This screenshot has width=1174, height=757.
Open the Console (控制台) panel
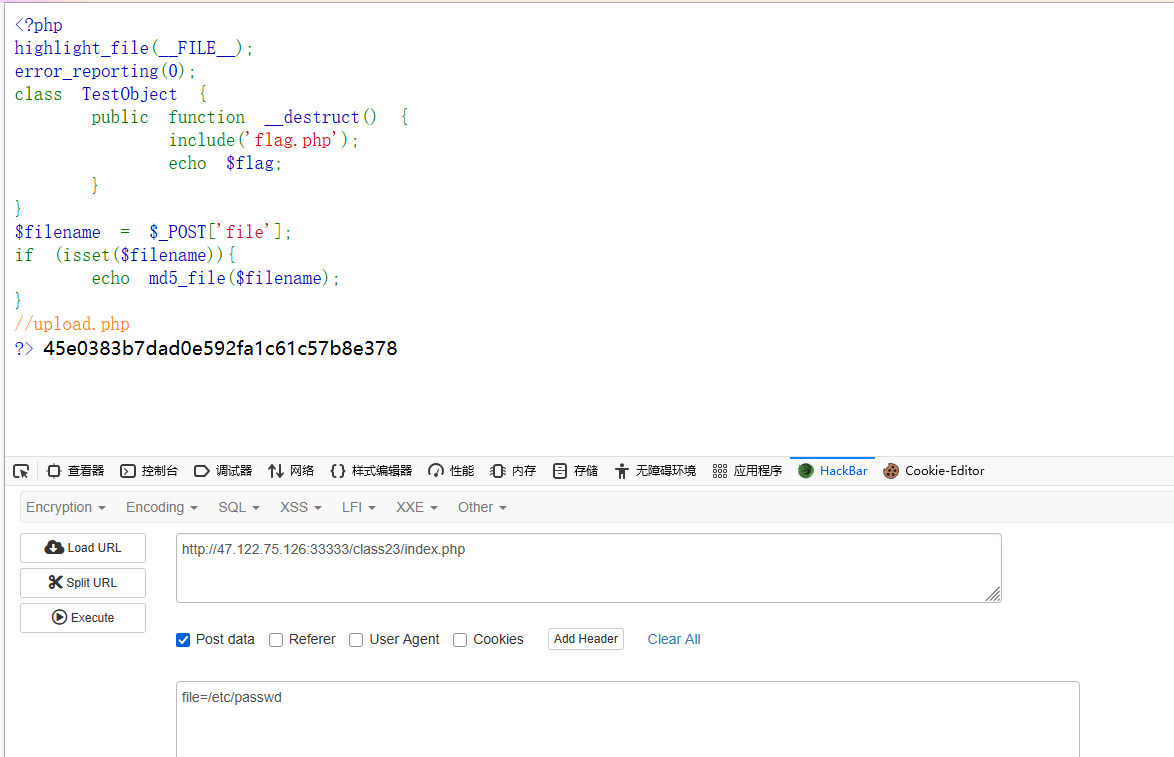tap(149, 471)
